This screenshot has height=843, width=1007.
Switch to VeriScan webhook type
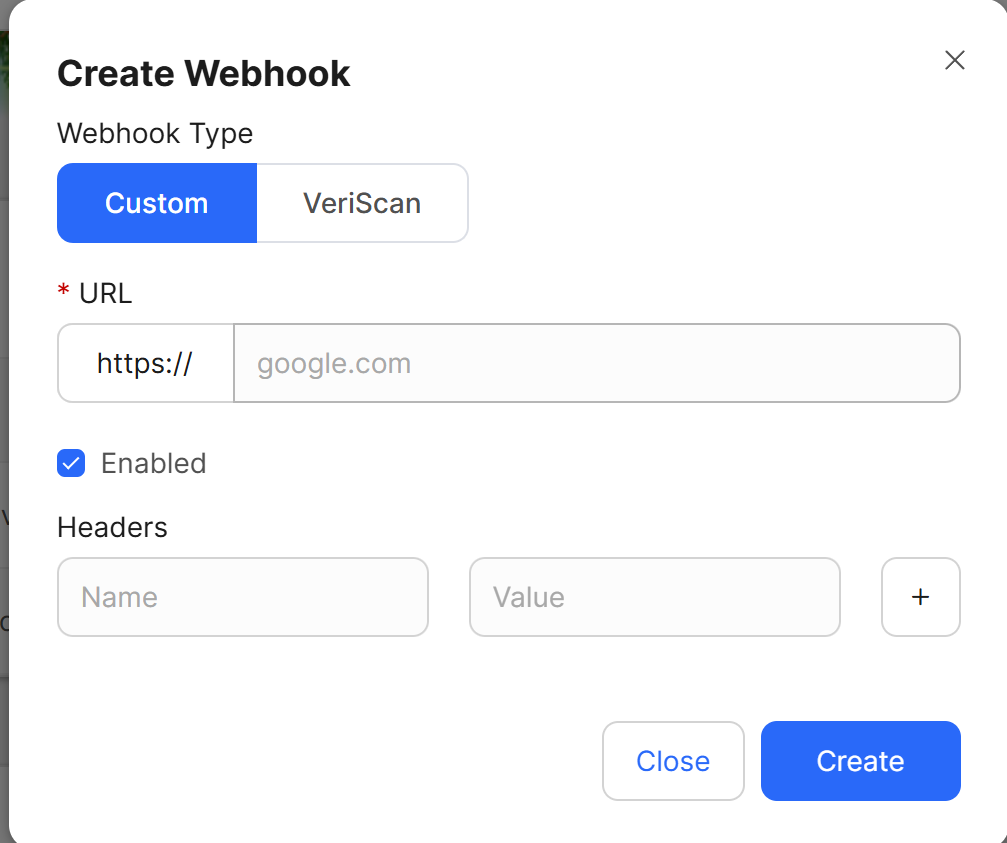pos(362,203)
